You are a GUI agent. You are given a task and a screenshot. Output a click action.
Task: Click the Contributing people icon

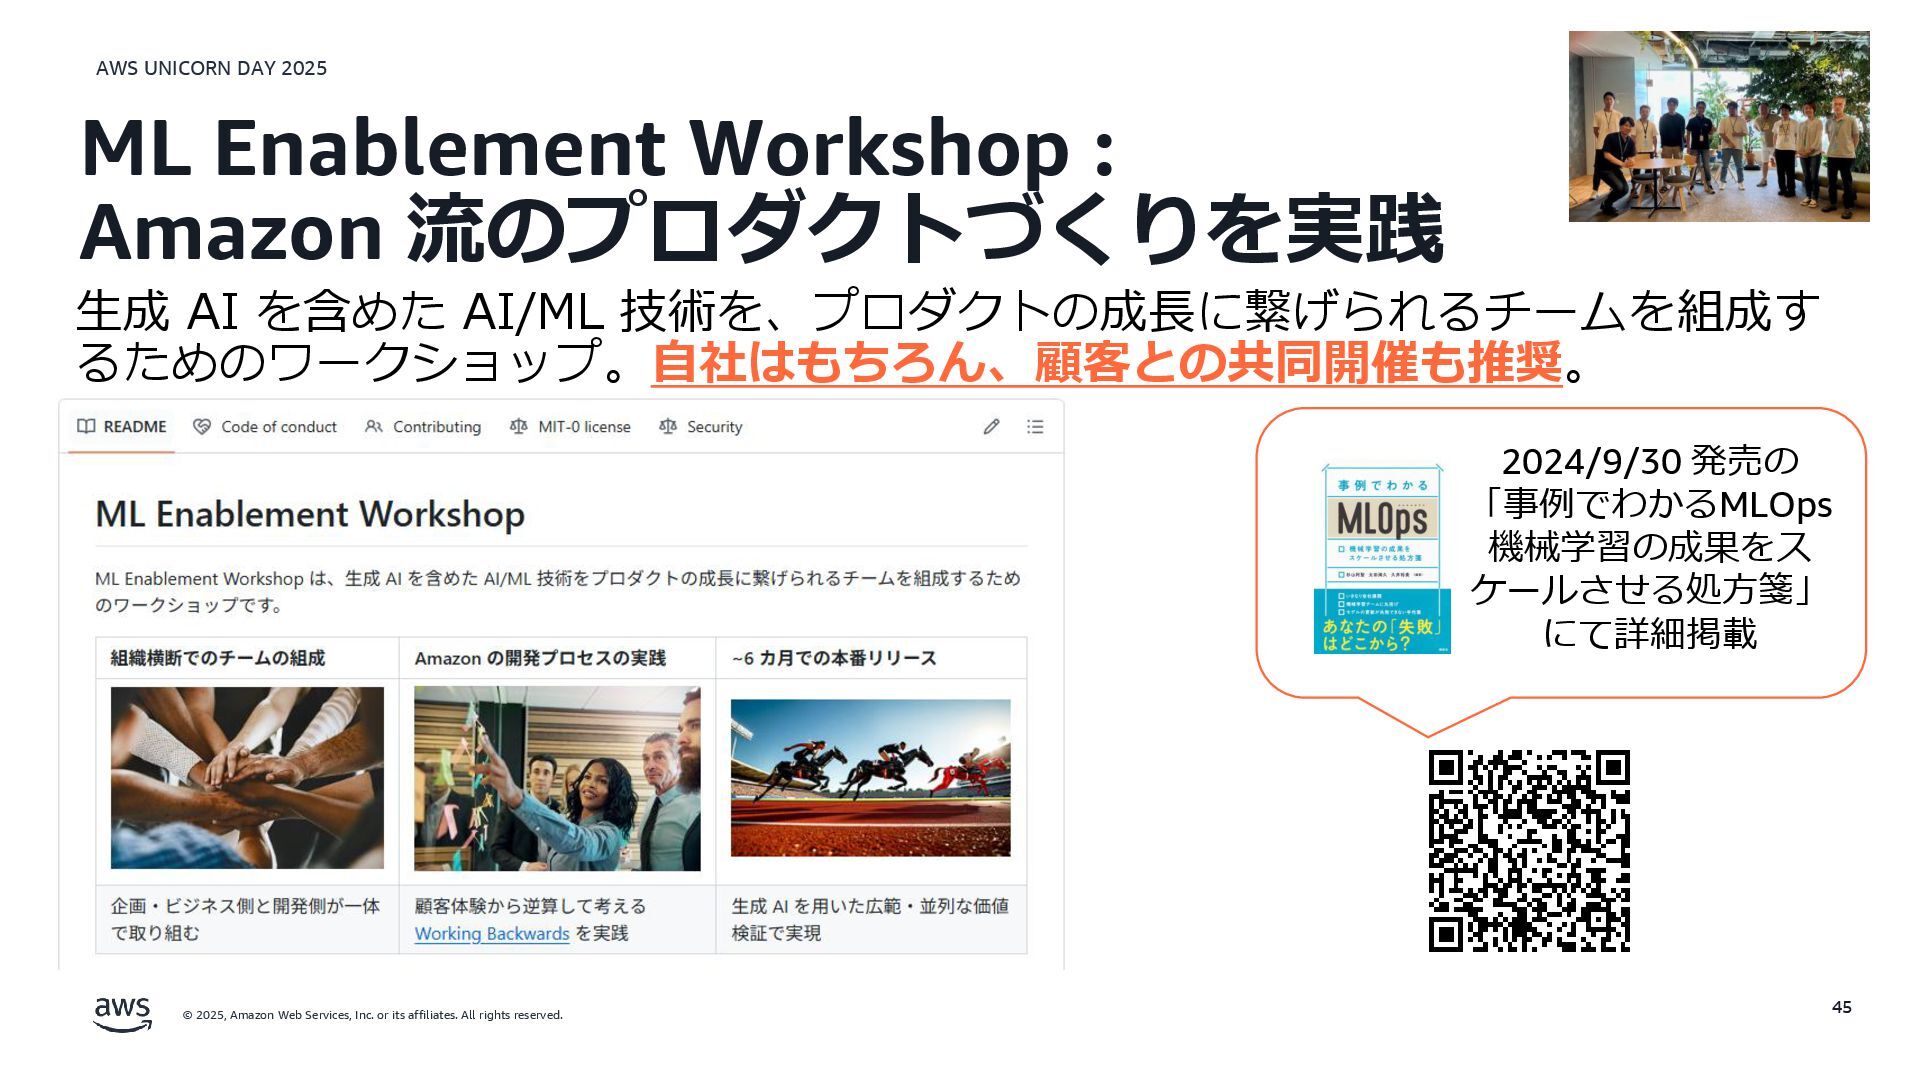pyautogui.click(x=374, y=427)
